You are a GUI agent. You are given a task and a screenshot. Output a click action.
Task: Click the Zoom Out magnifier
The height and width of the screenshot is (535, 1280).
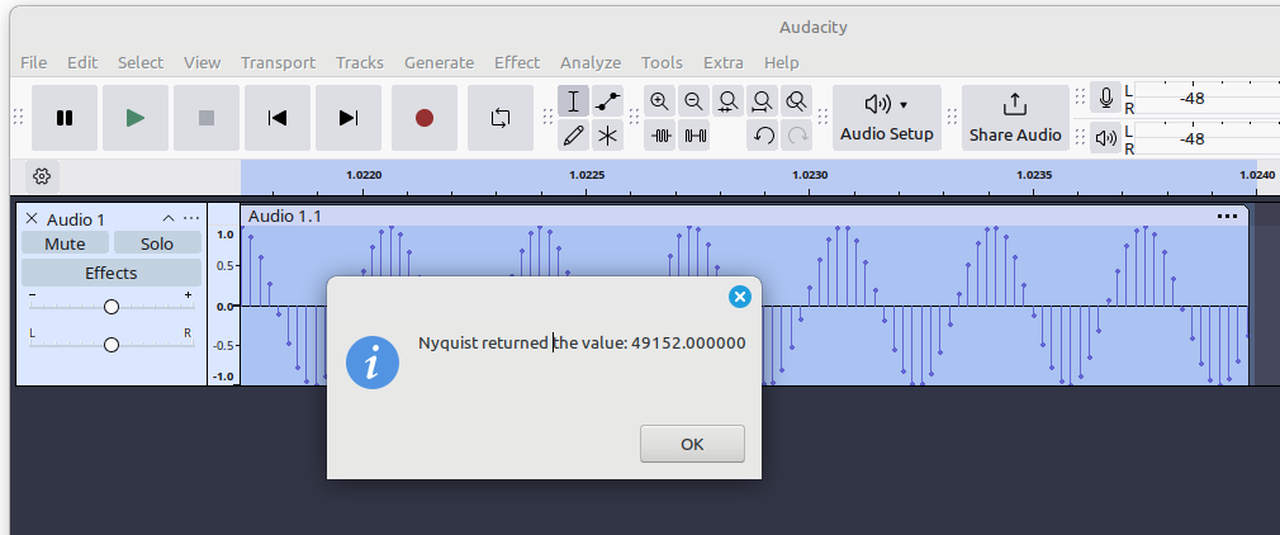coord(693,102)
